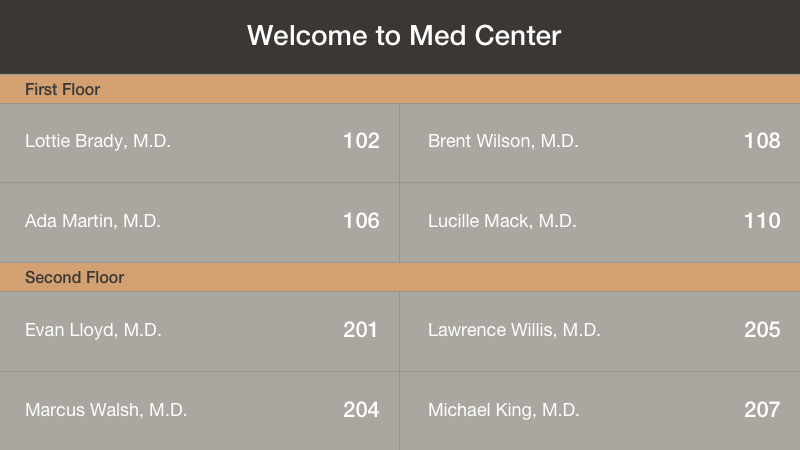The width and height of the screenshot is (800, 450).
Task: Click room number 204
Action: point(361,410)
